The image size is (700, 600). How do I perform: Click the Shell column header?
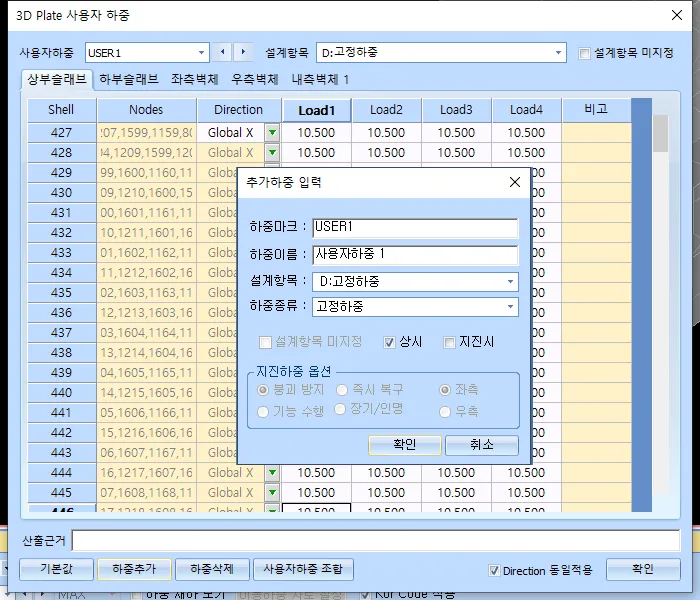pyautogui.click(x=61, y=110)
